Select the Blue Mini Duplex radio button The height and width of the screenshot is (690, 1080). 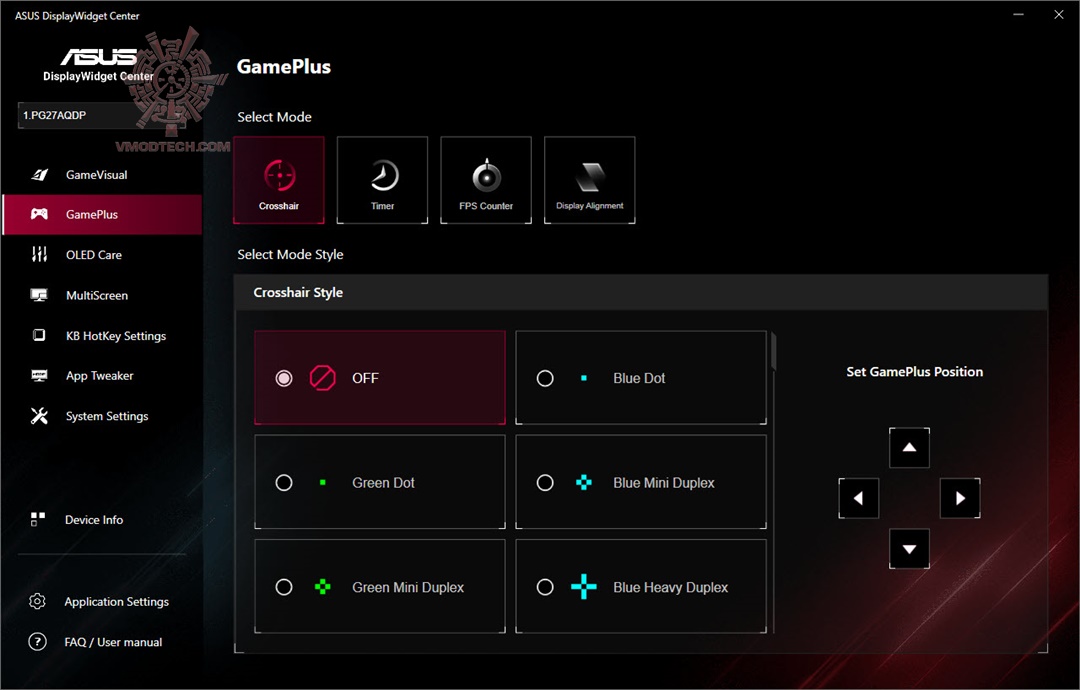click(x=545, y=483)
